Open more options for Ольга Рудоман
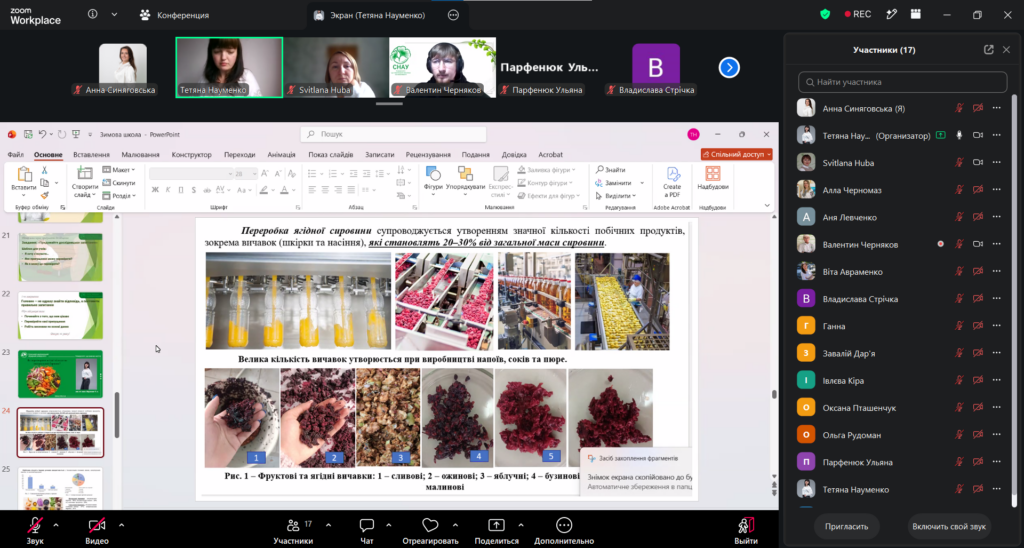This screenshot has height=548, width=1024. [997, 434]
